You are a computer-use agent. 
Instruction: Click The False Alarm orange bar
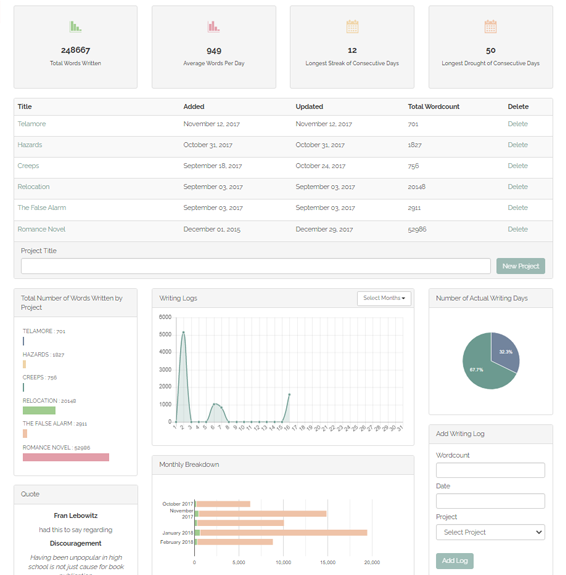(x=25, y=433)
